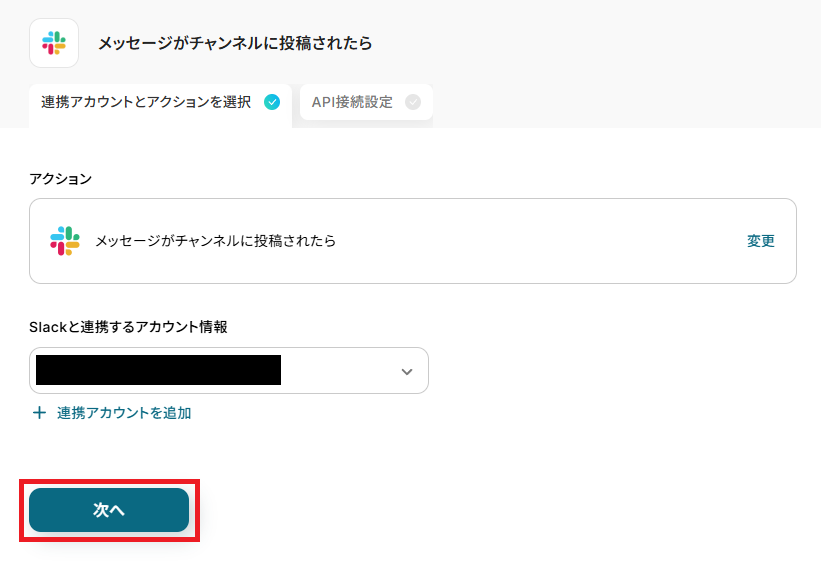821x570 pixels.
Task: Open the API接続設定 tab
Action: click(x=352, y=102)
